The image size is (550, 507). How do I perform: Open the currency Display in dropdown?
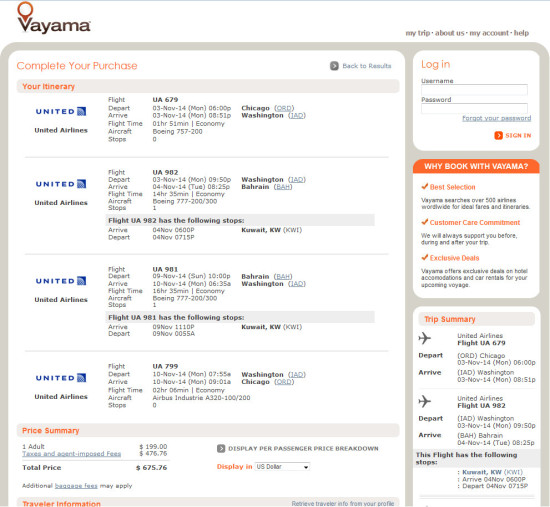point(282,467)
